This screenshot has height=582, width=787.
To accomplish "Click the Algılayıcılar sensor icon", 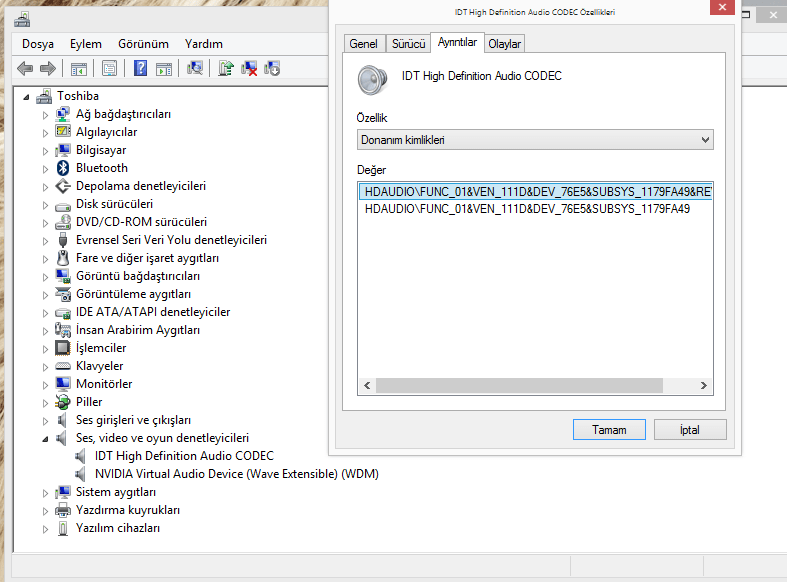I will [63, 131].
